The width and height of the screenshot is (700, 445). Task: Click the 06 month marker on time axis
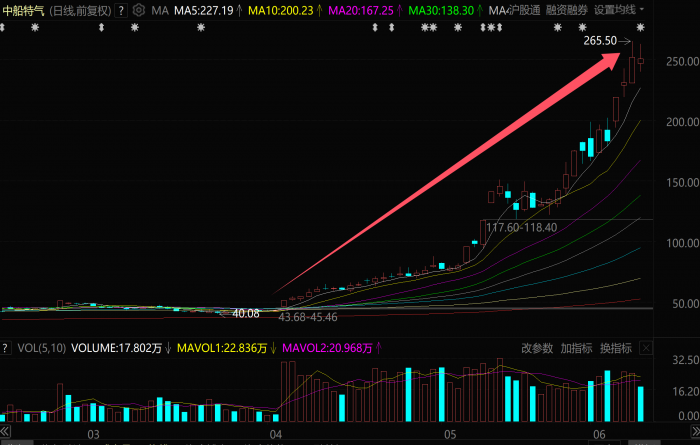tap(600, 434)
